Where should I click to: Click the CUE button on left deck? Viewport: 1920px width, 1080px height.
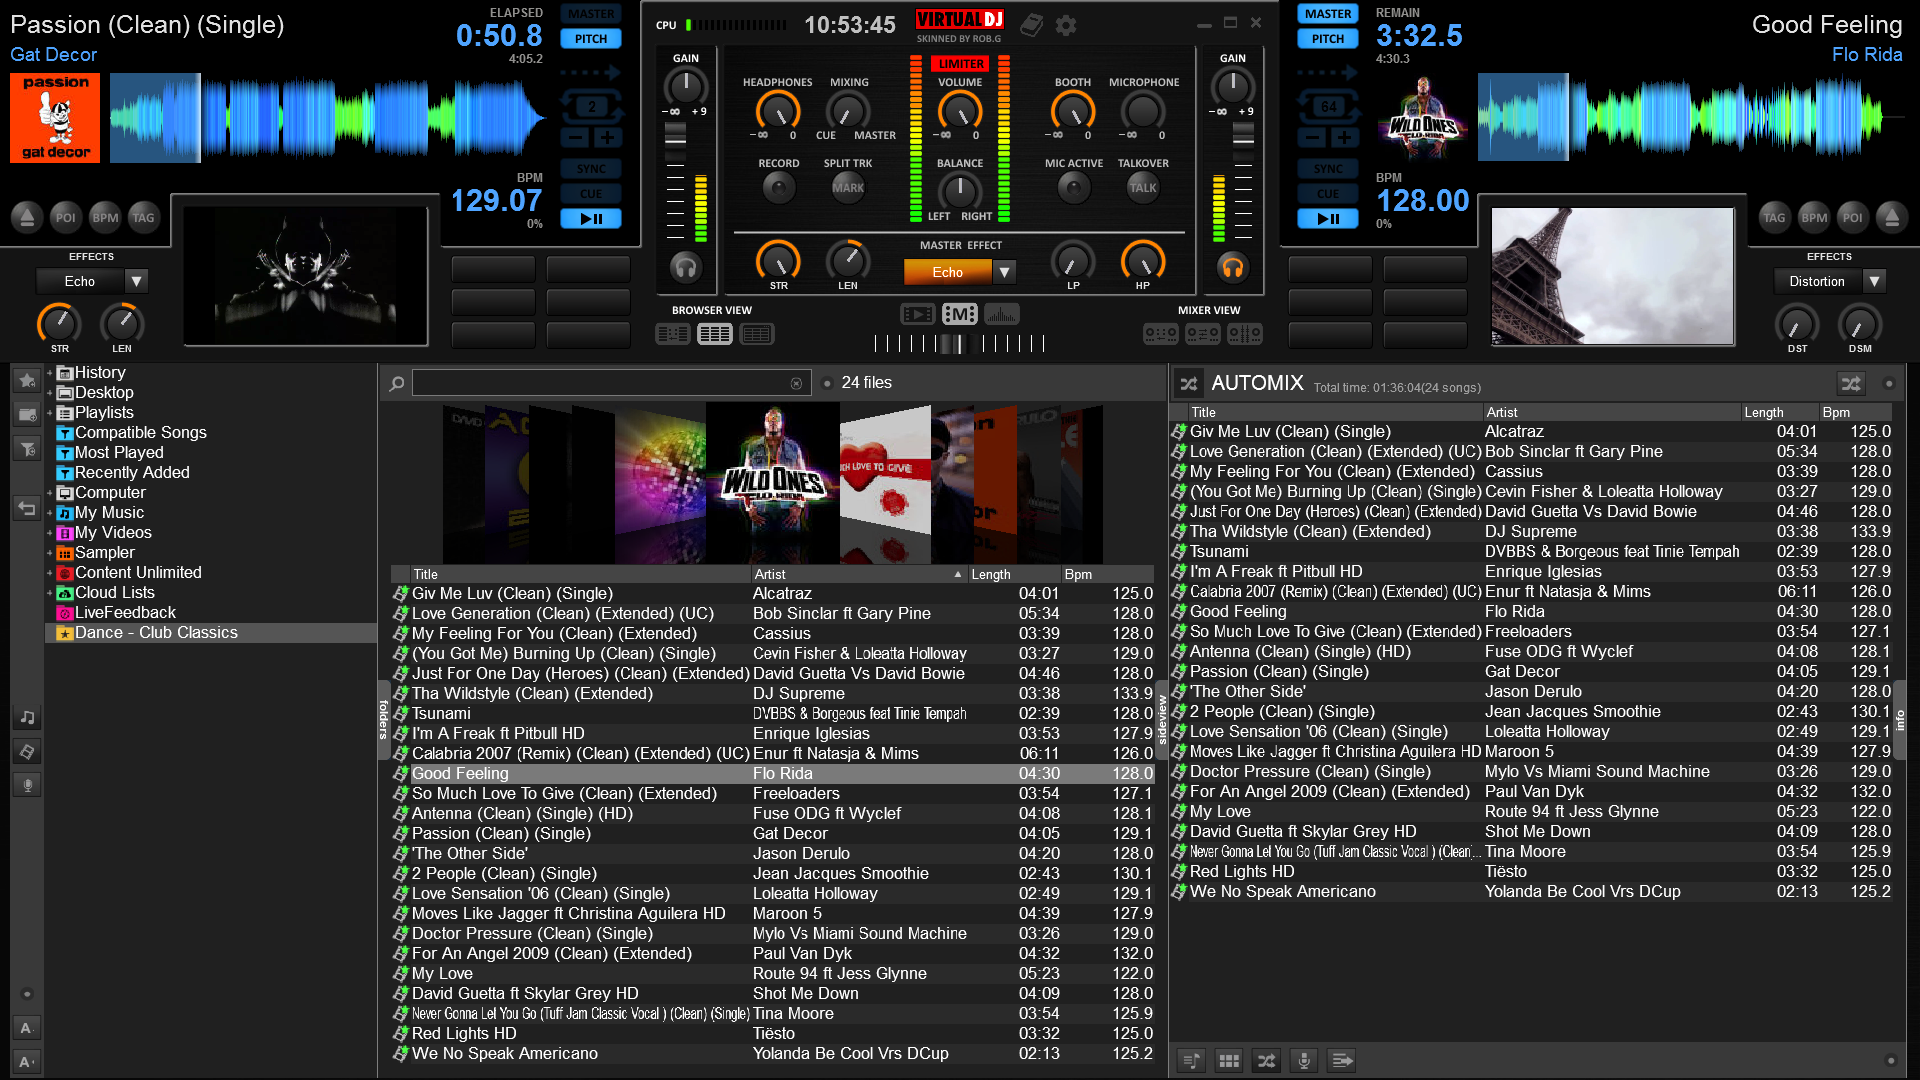[592, 194]
